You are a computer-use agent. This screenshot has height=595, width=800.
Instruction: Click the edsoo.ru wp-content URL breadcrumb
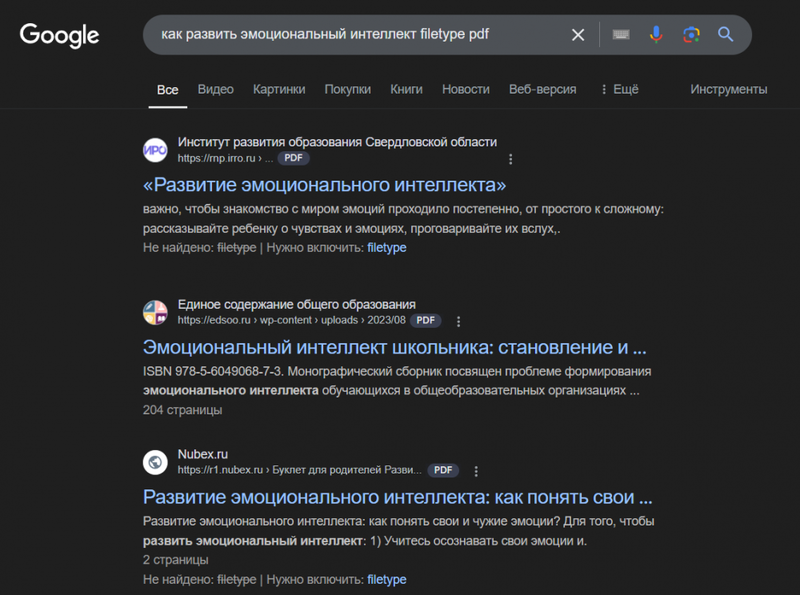pyautogui.click(x=291, y=320)
